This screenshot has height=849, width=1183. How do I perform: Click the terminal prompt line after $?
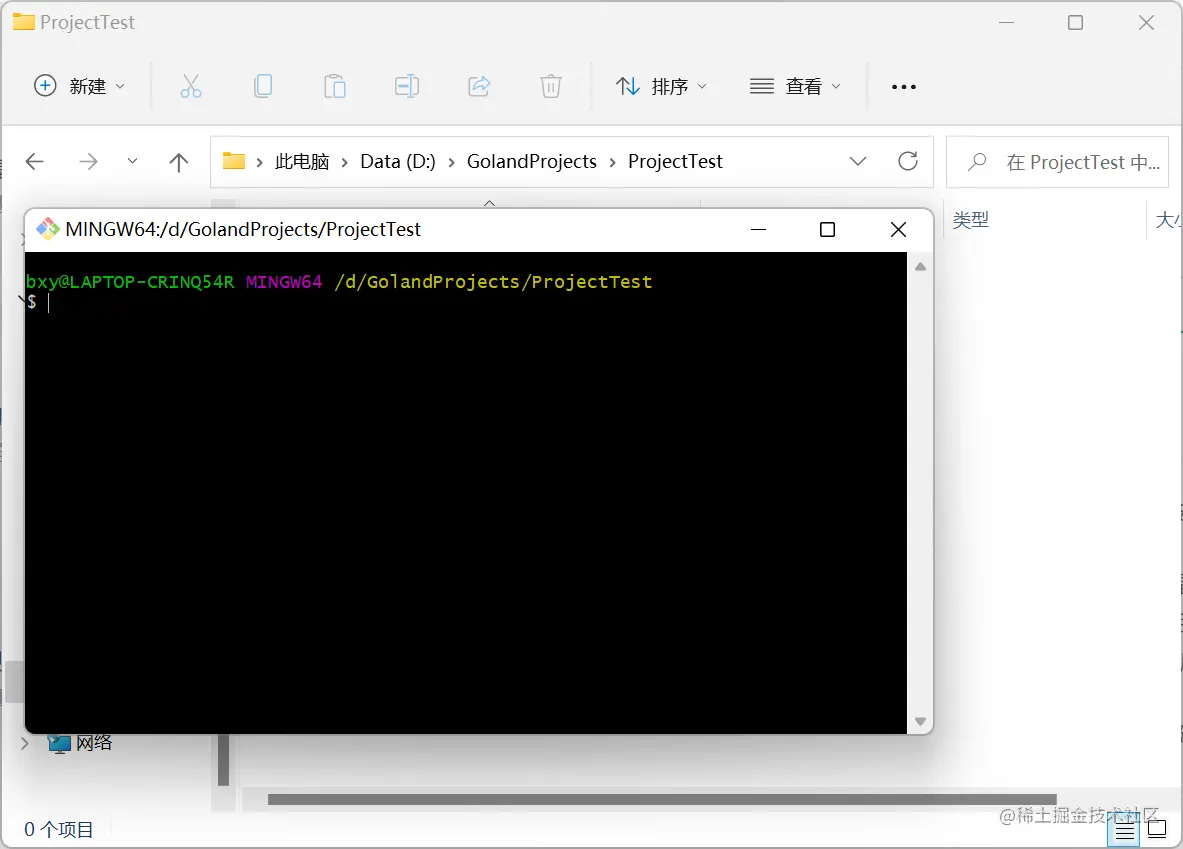[48, 303]
